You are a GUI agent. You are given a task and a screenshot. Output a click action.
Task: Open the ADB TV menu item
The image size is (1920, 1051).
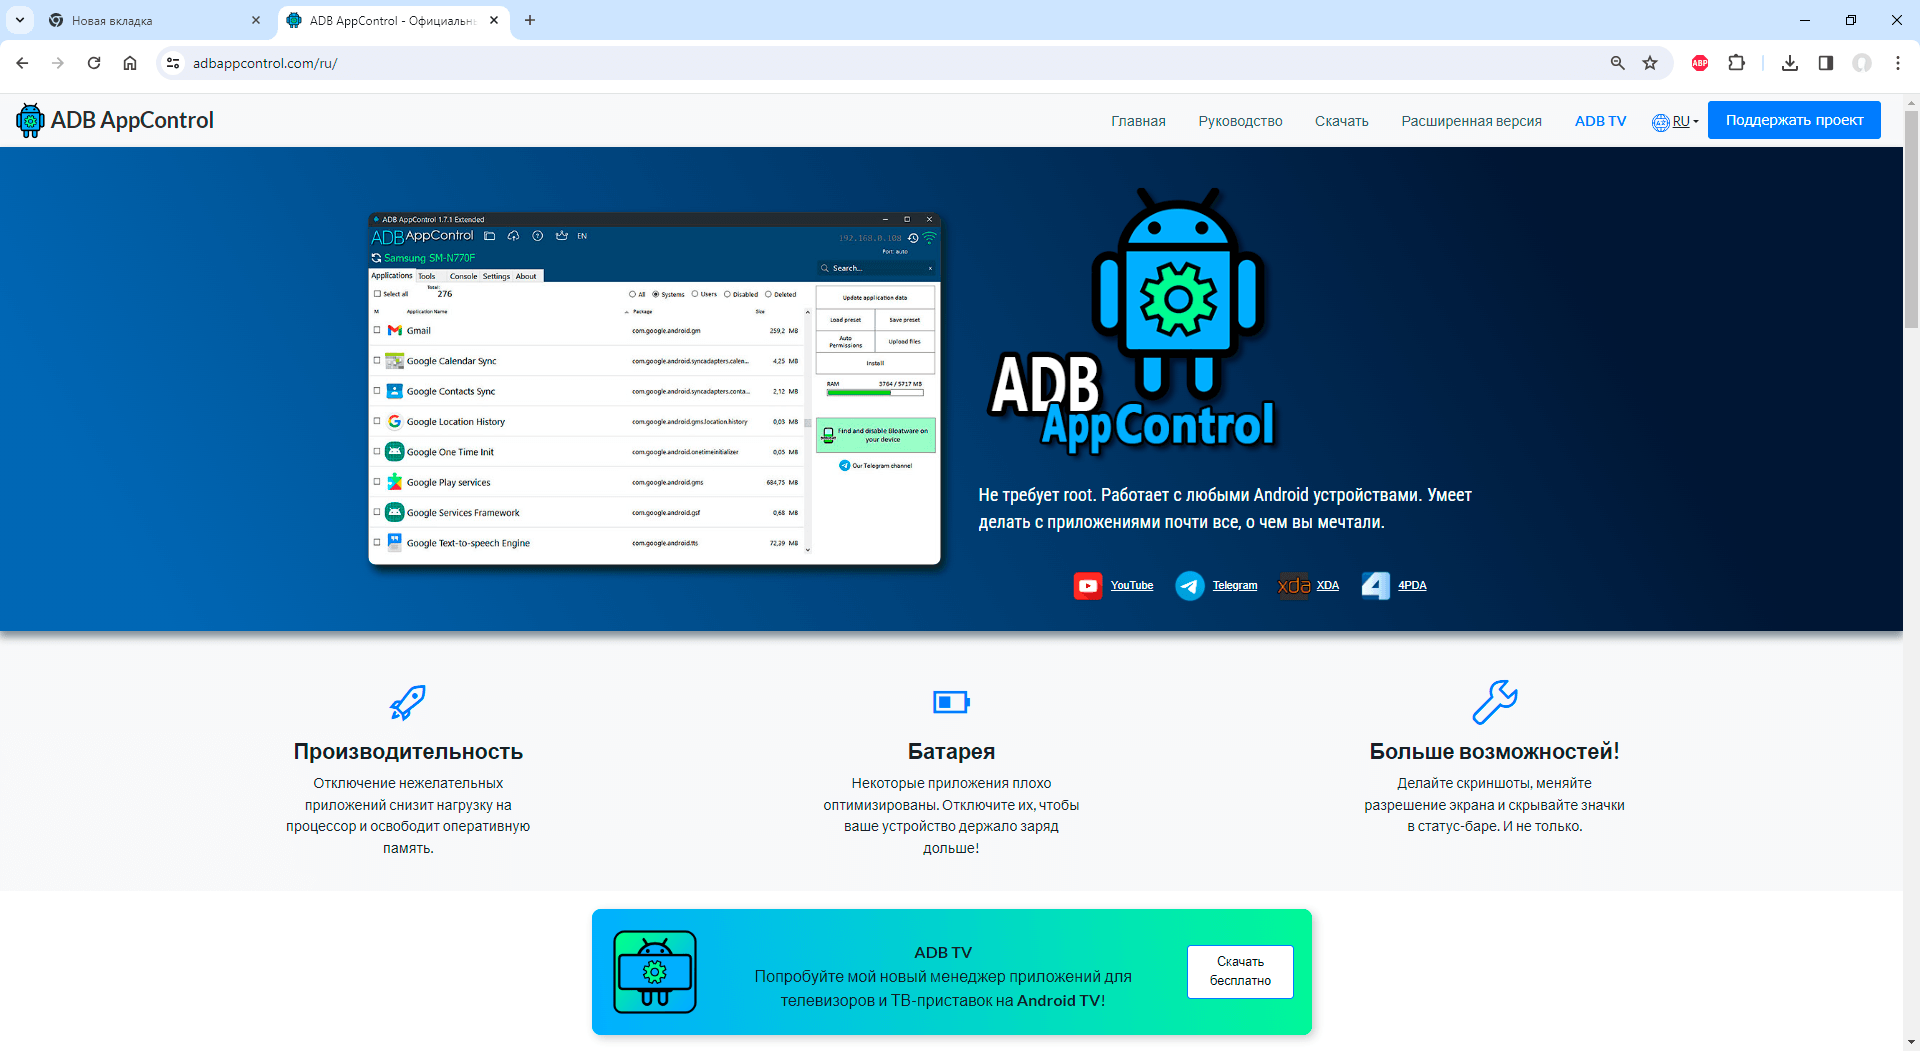1600,121
